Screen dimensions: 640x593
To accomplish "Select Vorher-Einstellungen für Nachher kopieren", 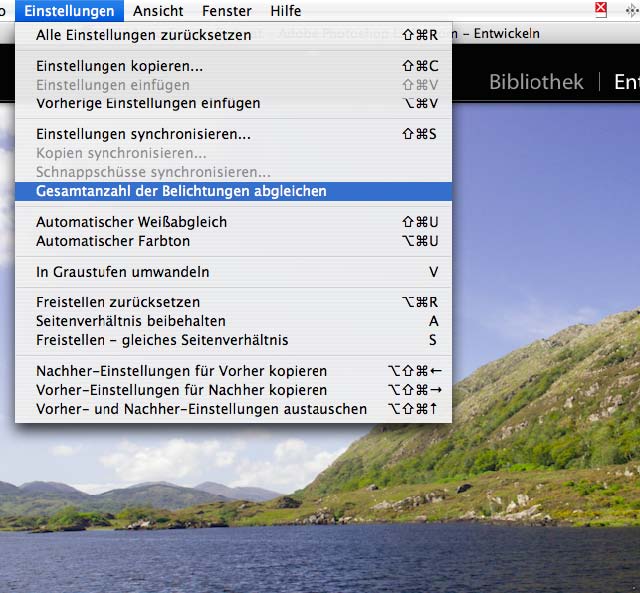I will [x=233, y=390].
